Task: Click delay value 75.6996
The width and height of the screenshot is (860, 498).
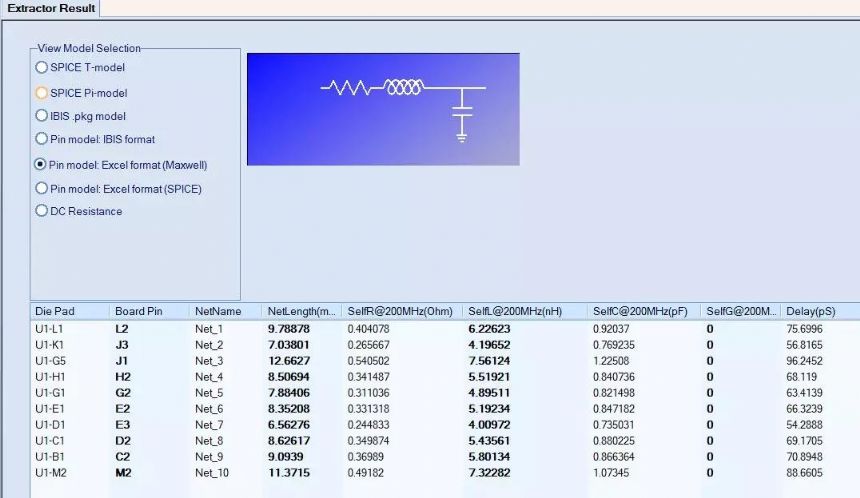Action: (x=804, y=329)
